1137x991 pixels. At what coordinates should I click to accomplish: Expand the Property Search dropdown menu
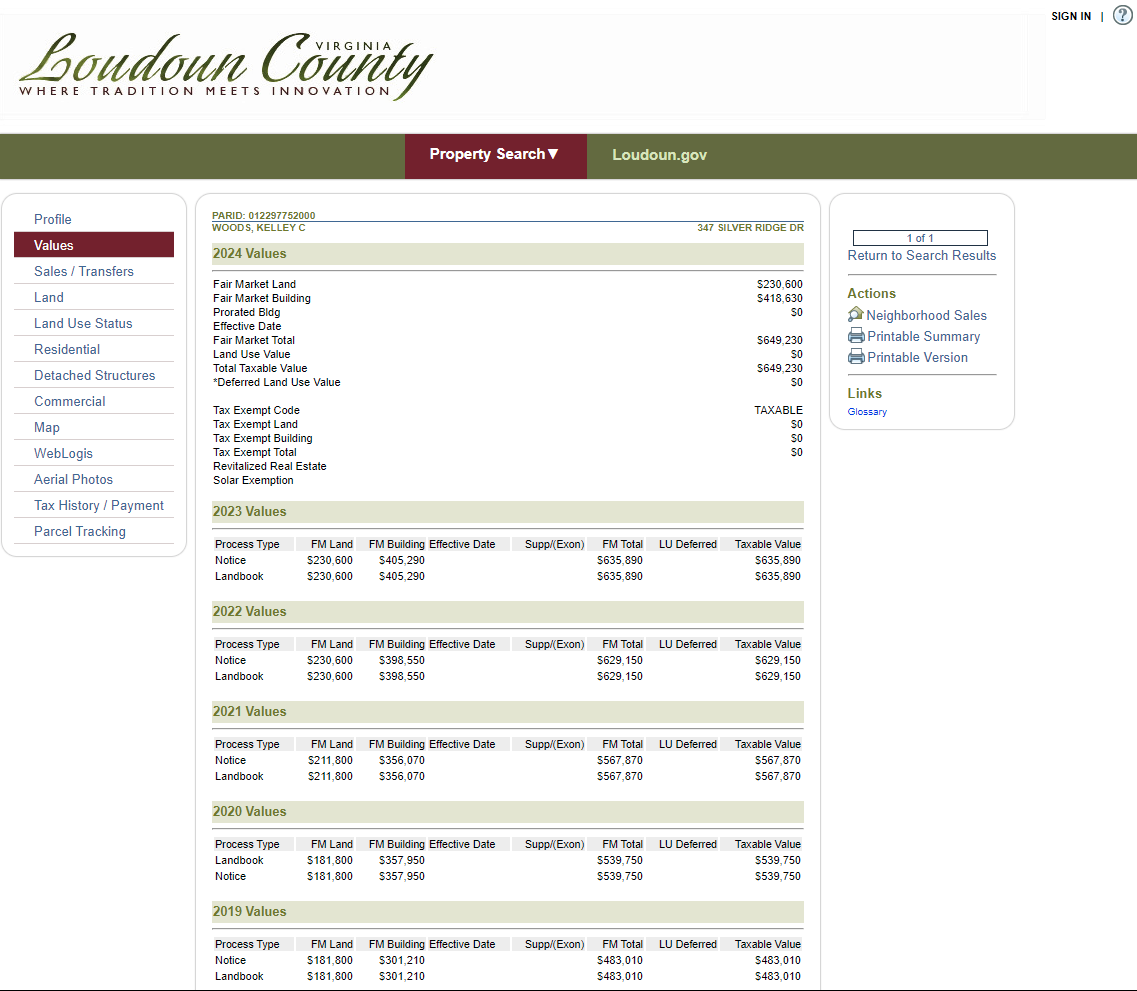point(495,154)
